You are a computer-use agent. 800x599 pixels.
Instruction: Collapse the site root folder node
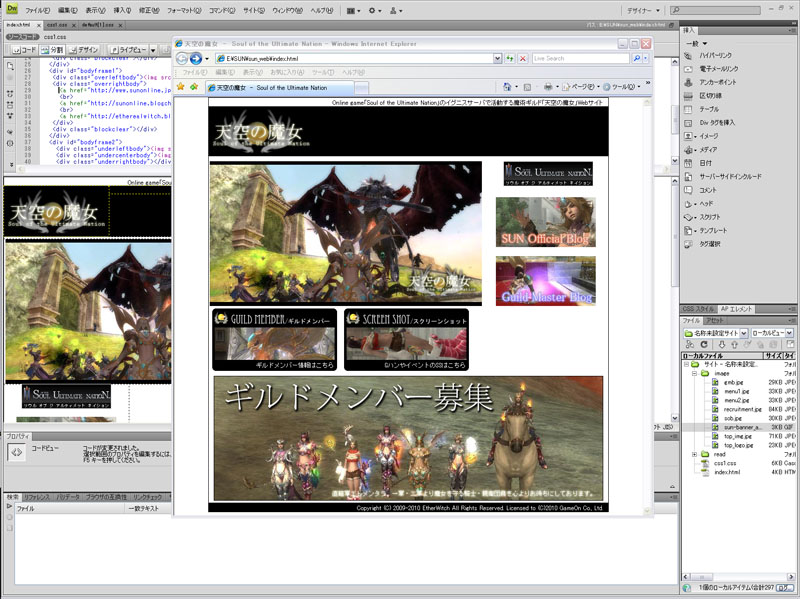[687, 364]
